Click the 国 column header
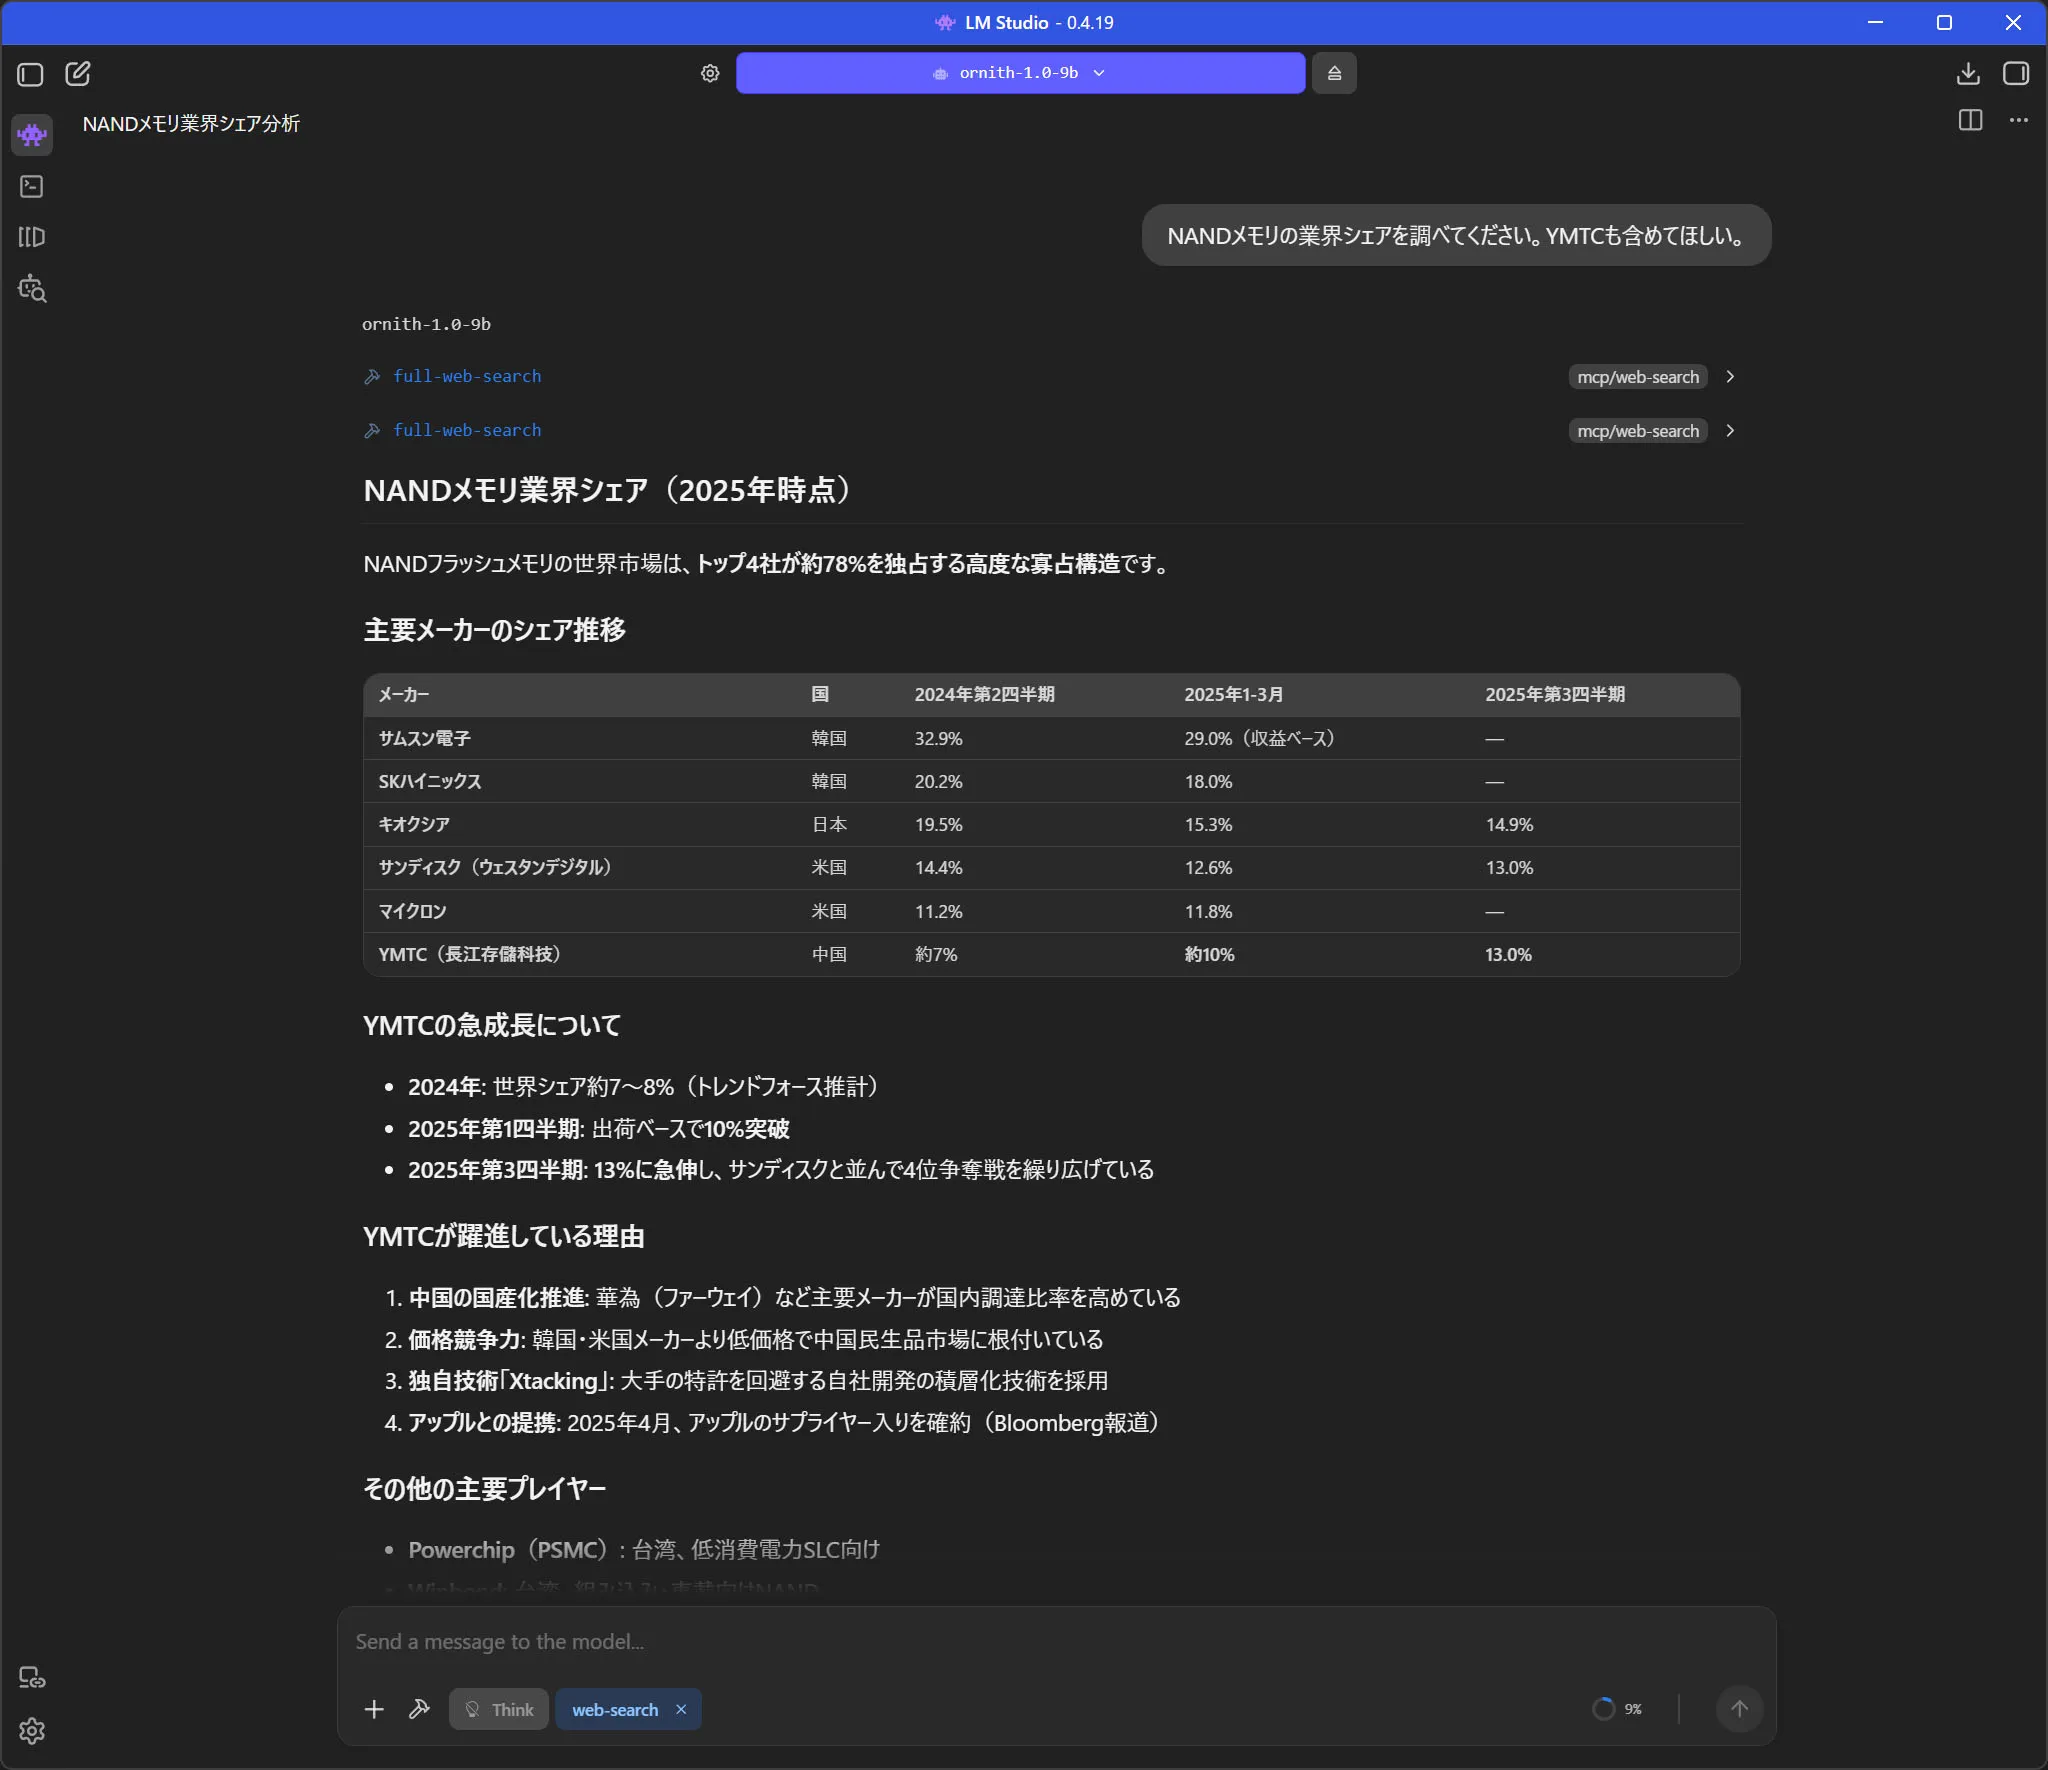The image size is (2048, 1770). [820, 694]
